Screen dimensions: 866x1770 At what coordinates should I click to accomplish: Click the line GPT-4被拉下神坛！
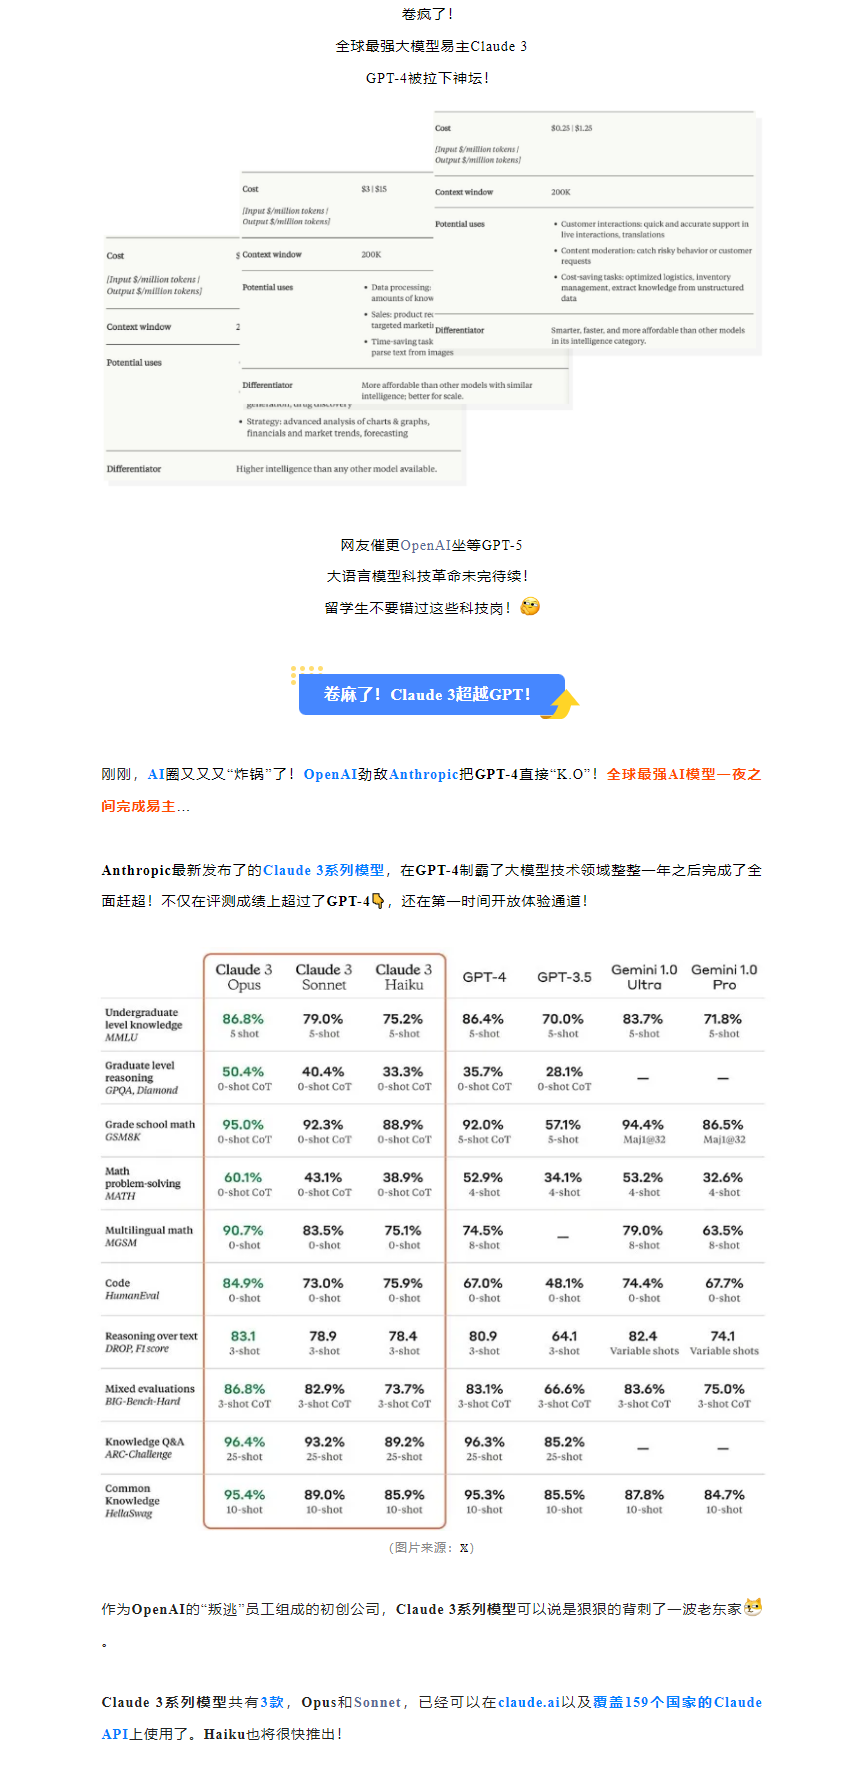click(x=428, y=78)
